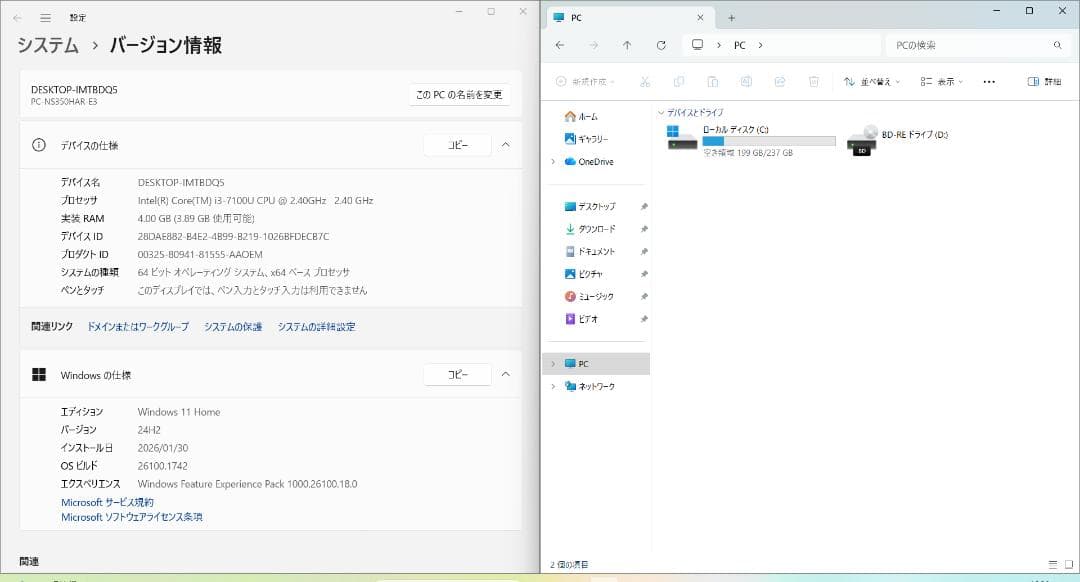Open the Details pane button
The height and width of the screenshot is (582, 1080).
tap(1044, 81)
